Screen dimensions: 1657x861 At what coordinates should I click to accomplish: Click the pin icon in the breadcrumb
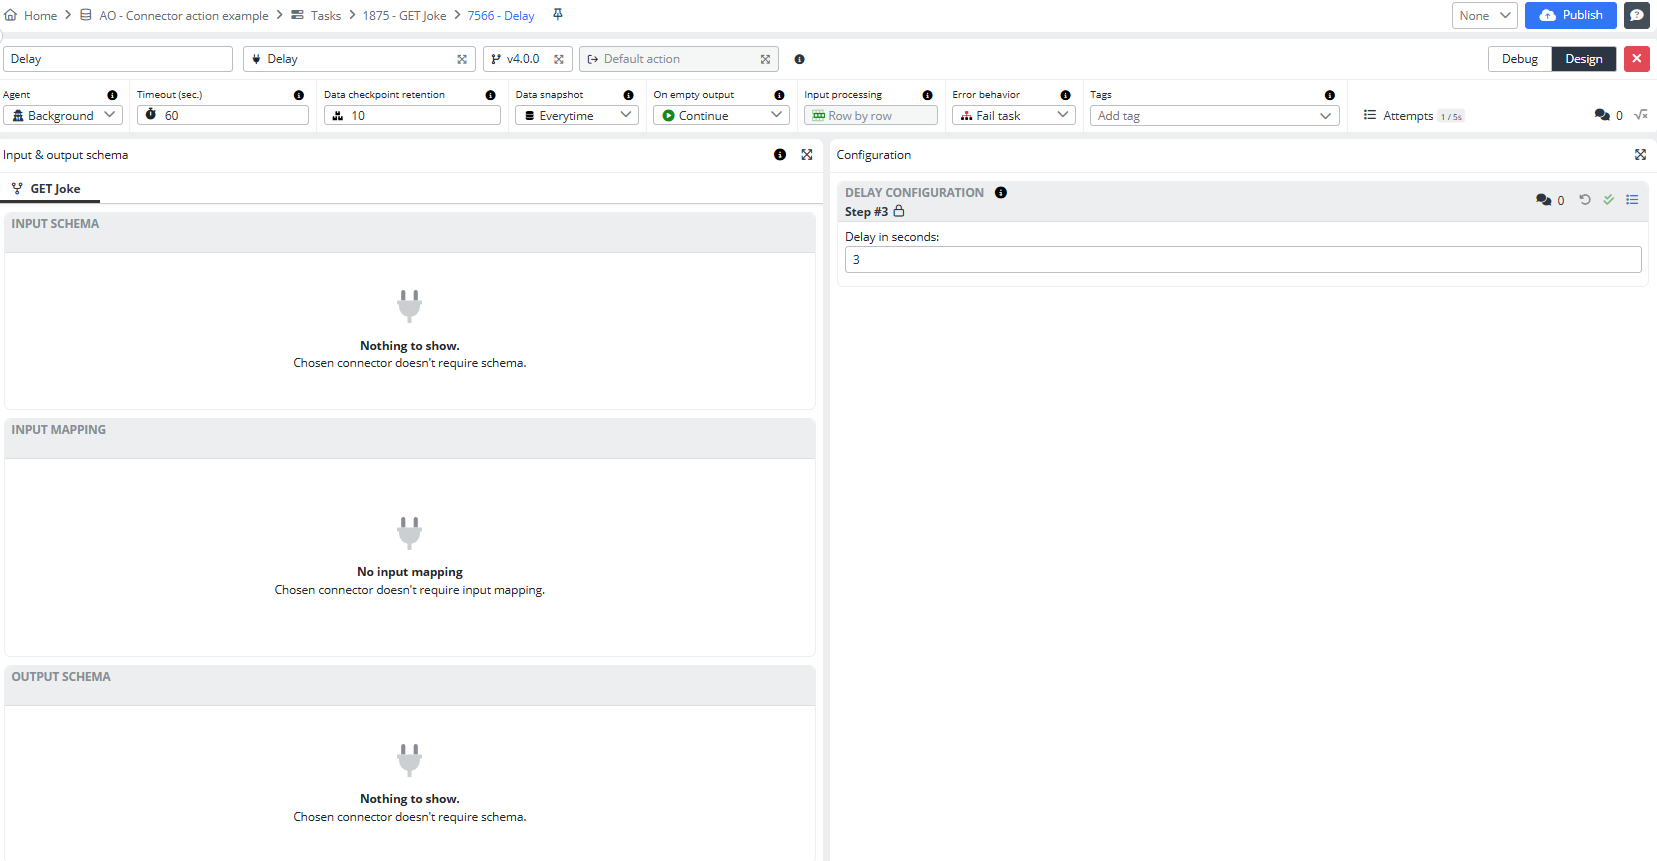tap(558, 15)
